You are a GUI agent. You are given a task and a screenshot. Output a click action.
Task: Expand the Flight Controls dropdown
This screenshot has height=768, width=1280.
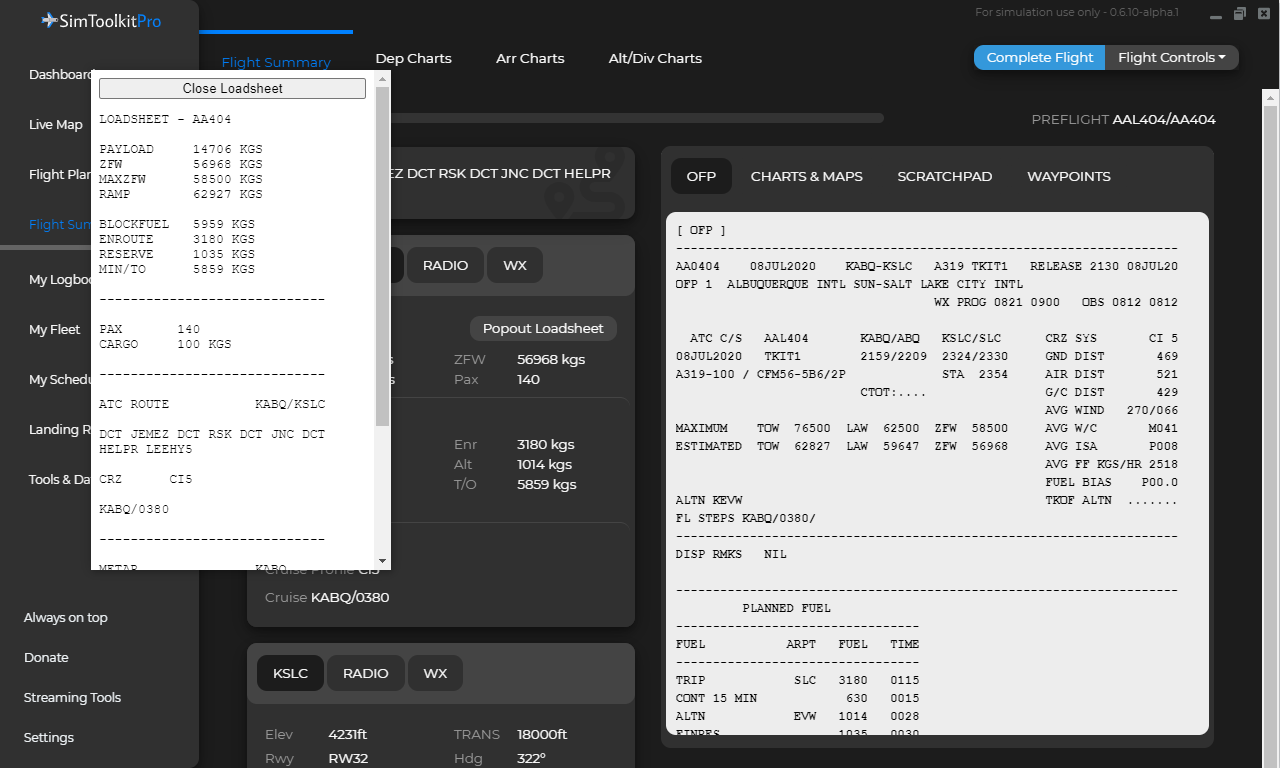(x=1172, y=57)
